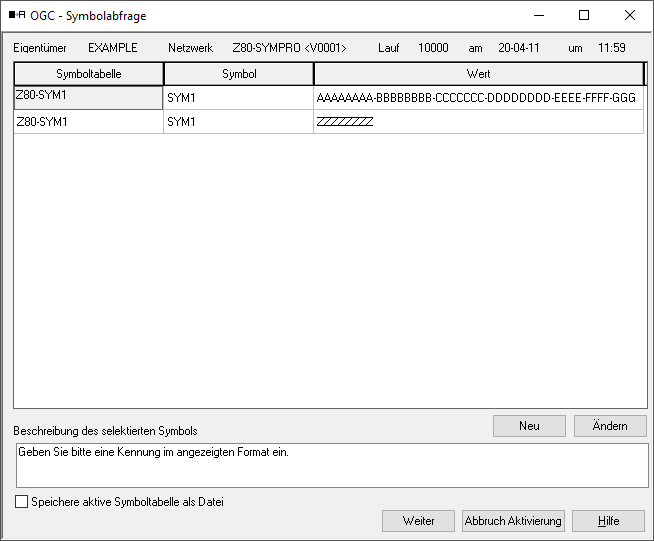Click the AAAAAAAA-BBBBBBBB value cell
654x541 pixels.
click(477, 98)
